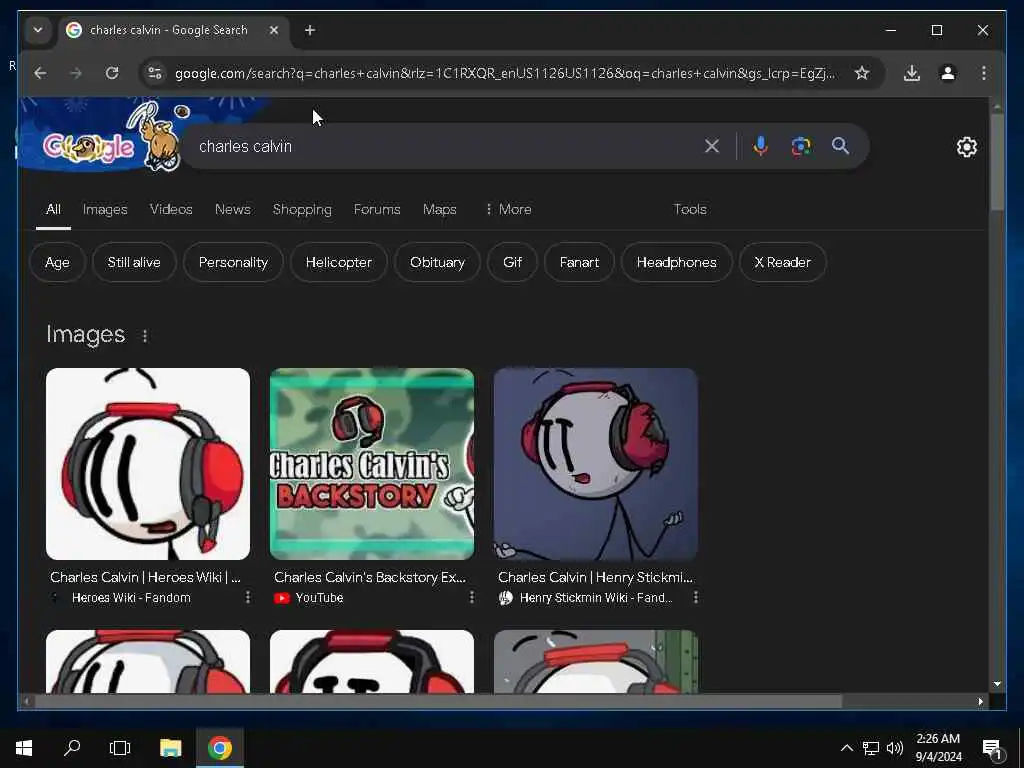The image size is (1024, 768).
Task: Click the Henry Stickmin Wiki source icon
Action: 505,598
